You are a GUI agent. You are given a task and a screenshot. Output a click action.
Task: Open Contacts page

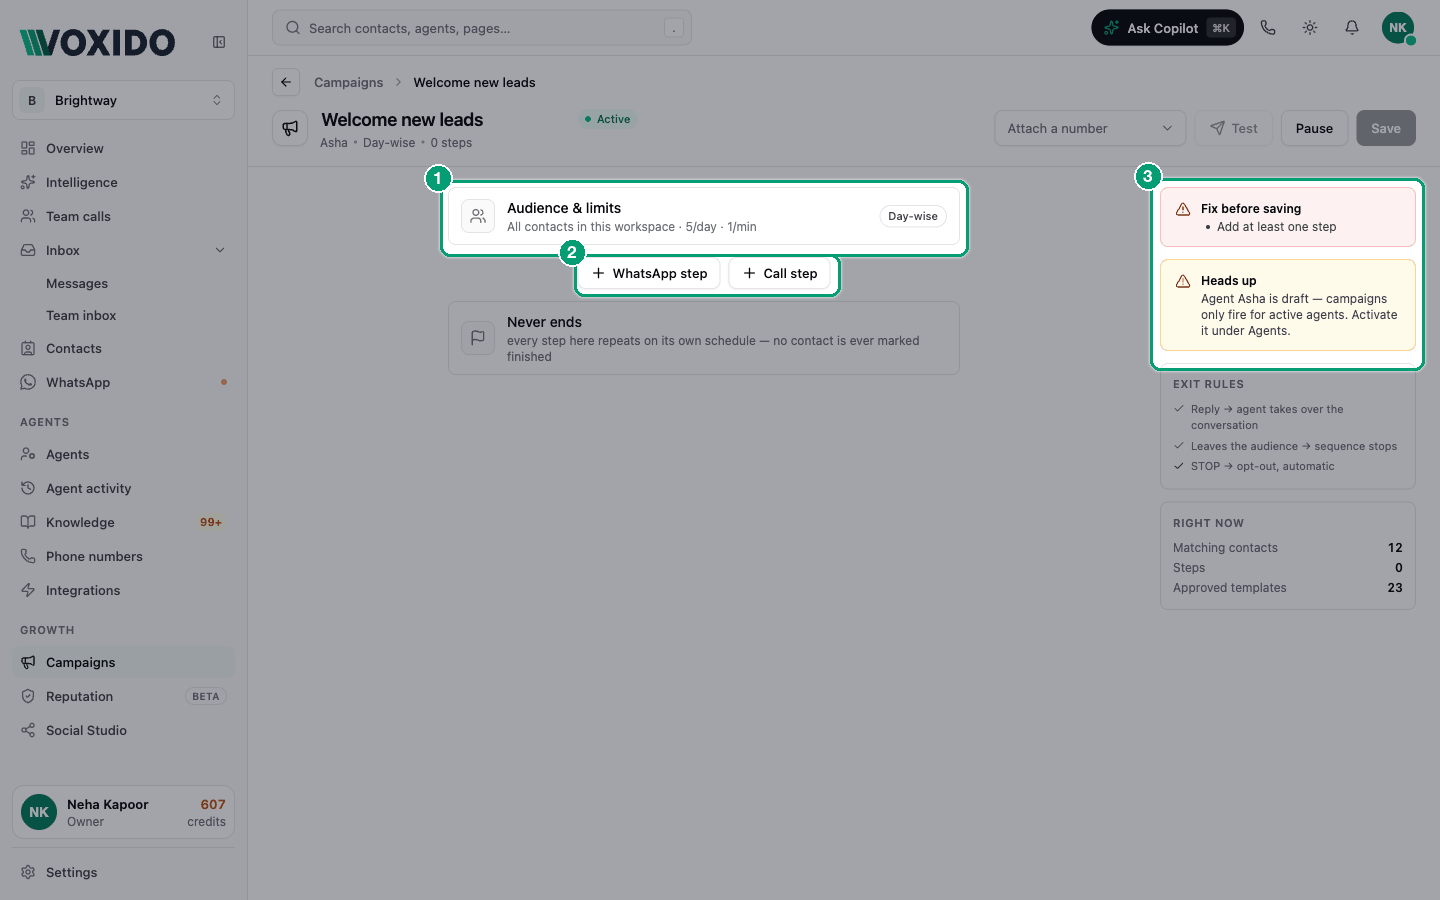pyautogui.click(x=123, y=348)
